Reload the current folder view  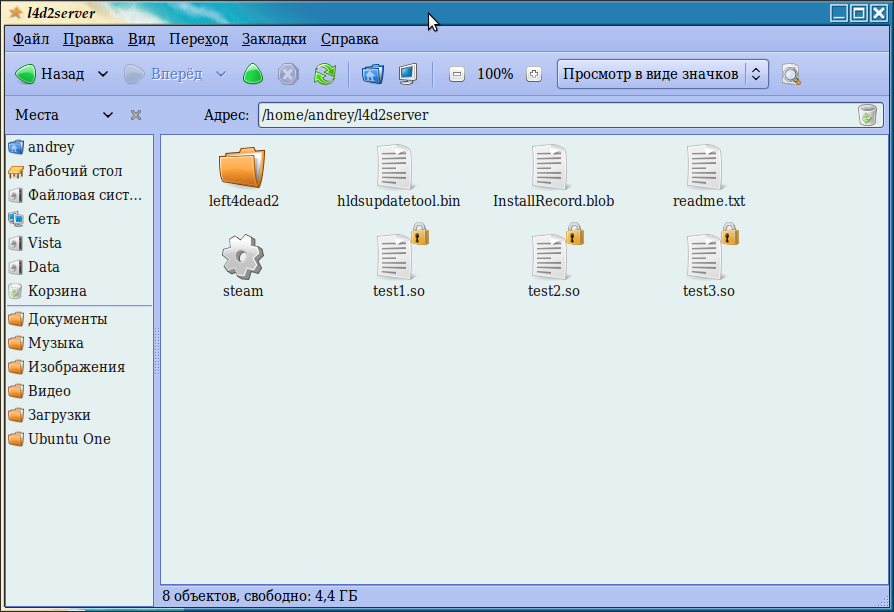(x=324, y=74)
